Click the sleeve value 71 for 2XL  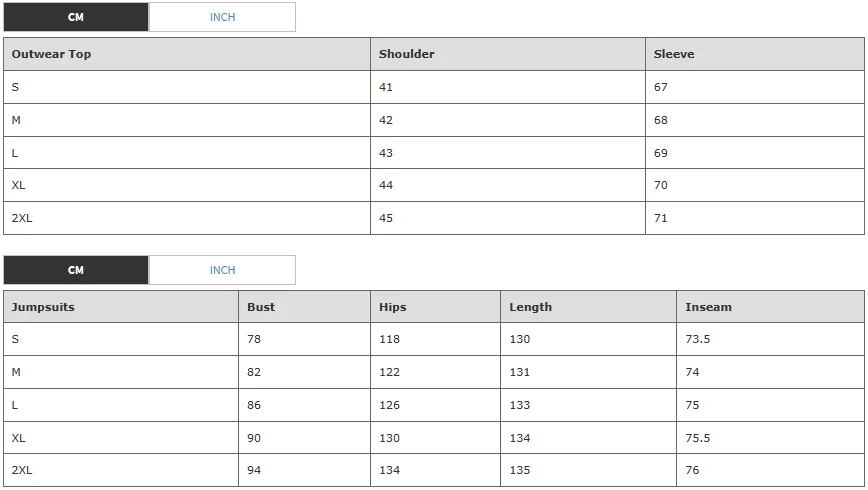click(660, 218)
